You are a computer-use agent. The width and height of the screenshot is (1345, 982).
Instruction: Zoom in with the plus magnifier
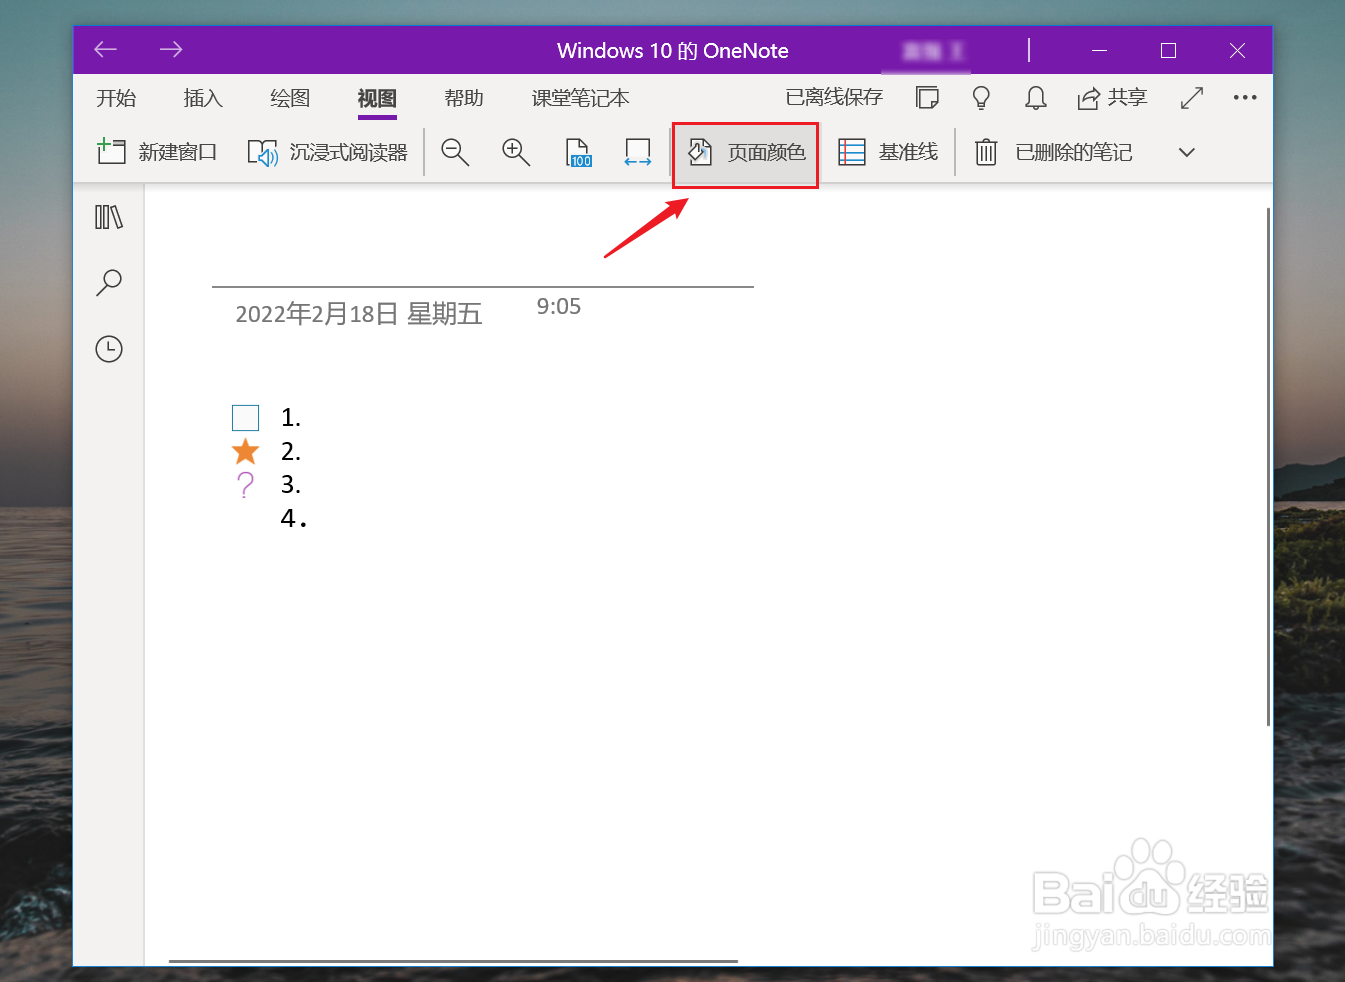(x=516, y=152)
